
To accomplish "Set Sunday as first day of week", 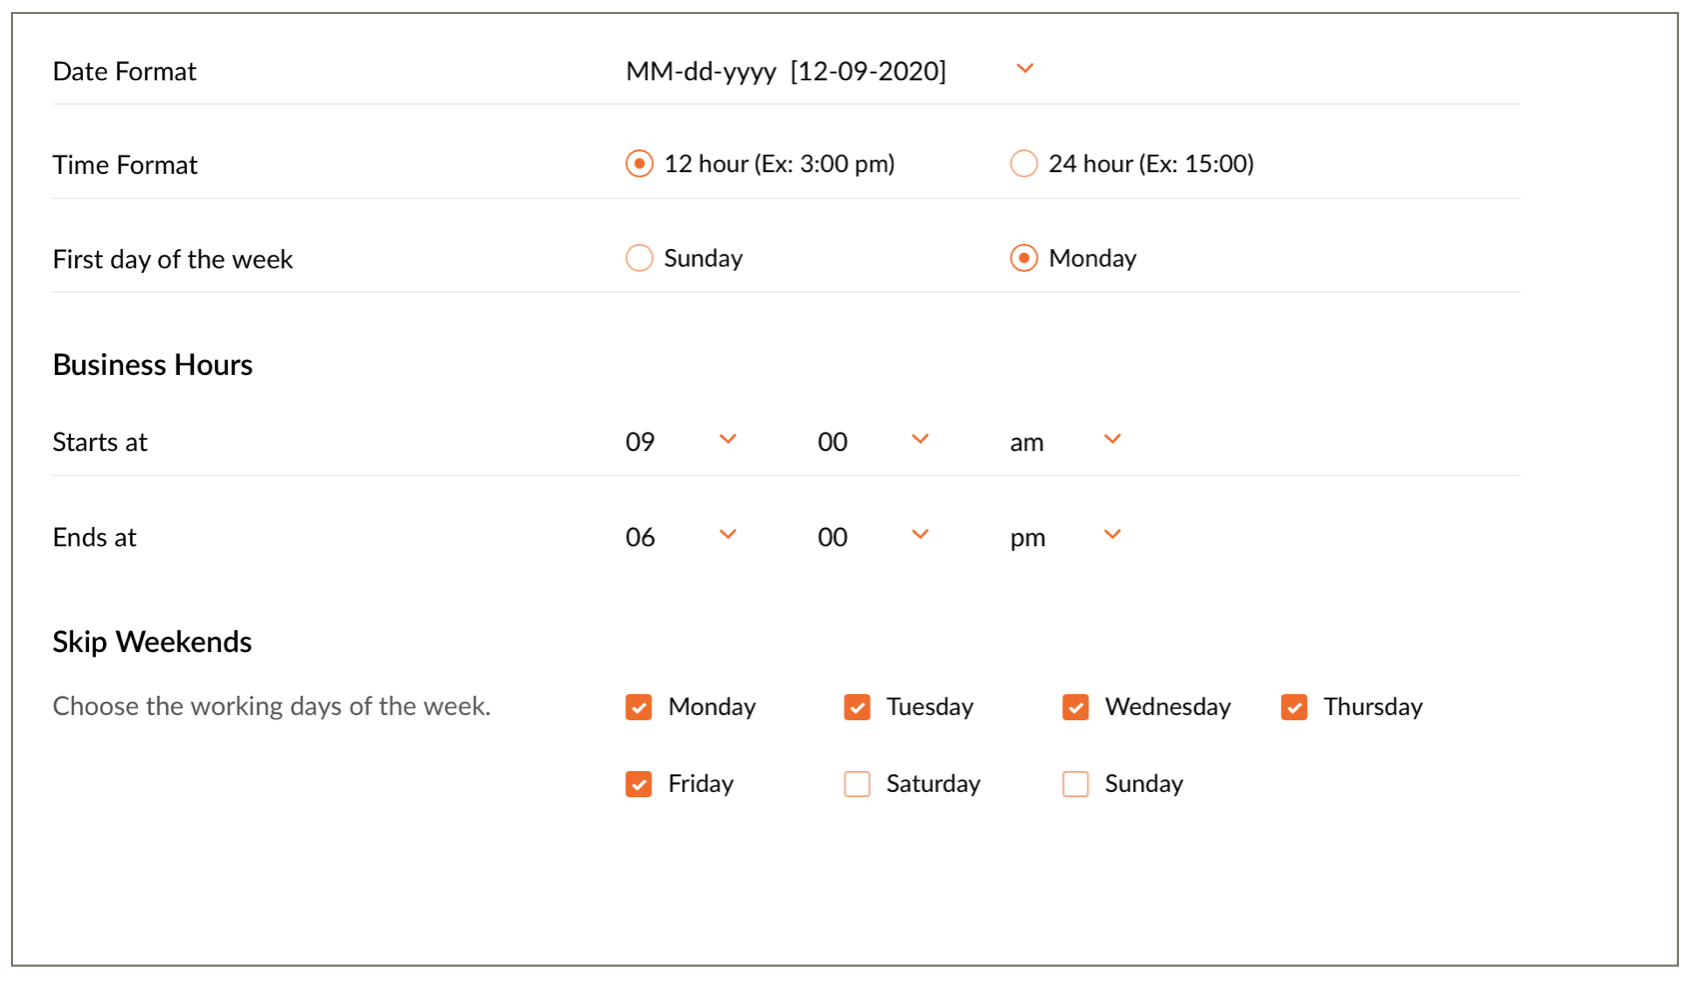I will [x=639, y=258].
